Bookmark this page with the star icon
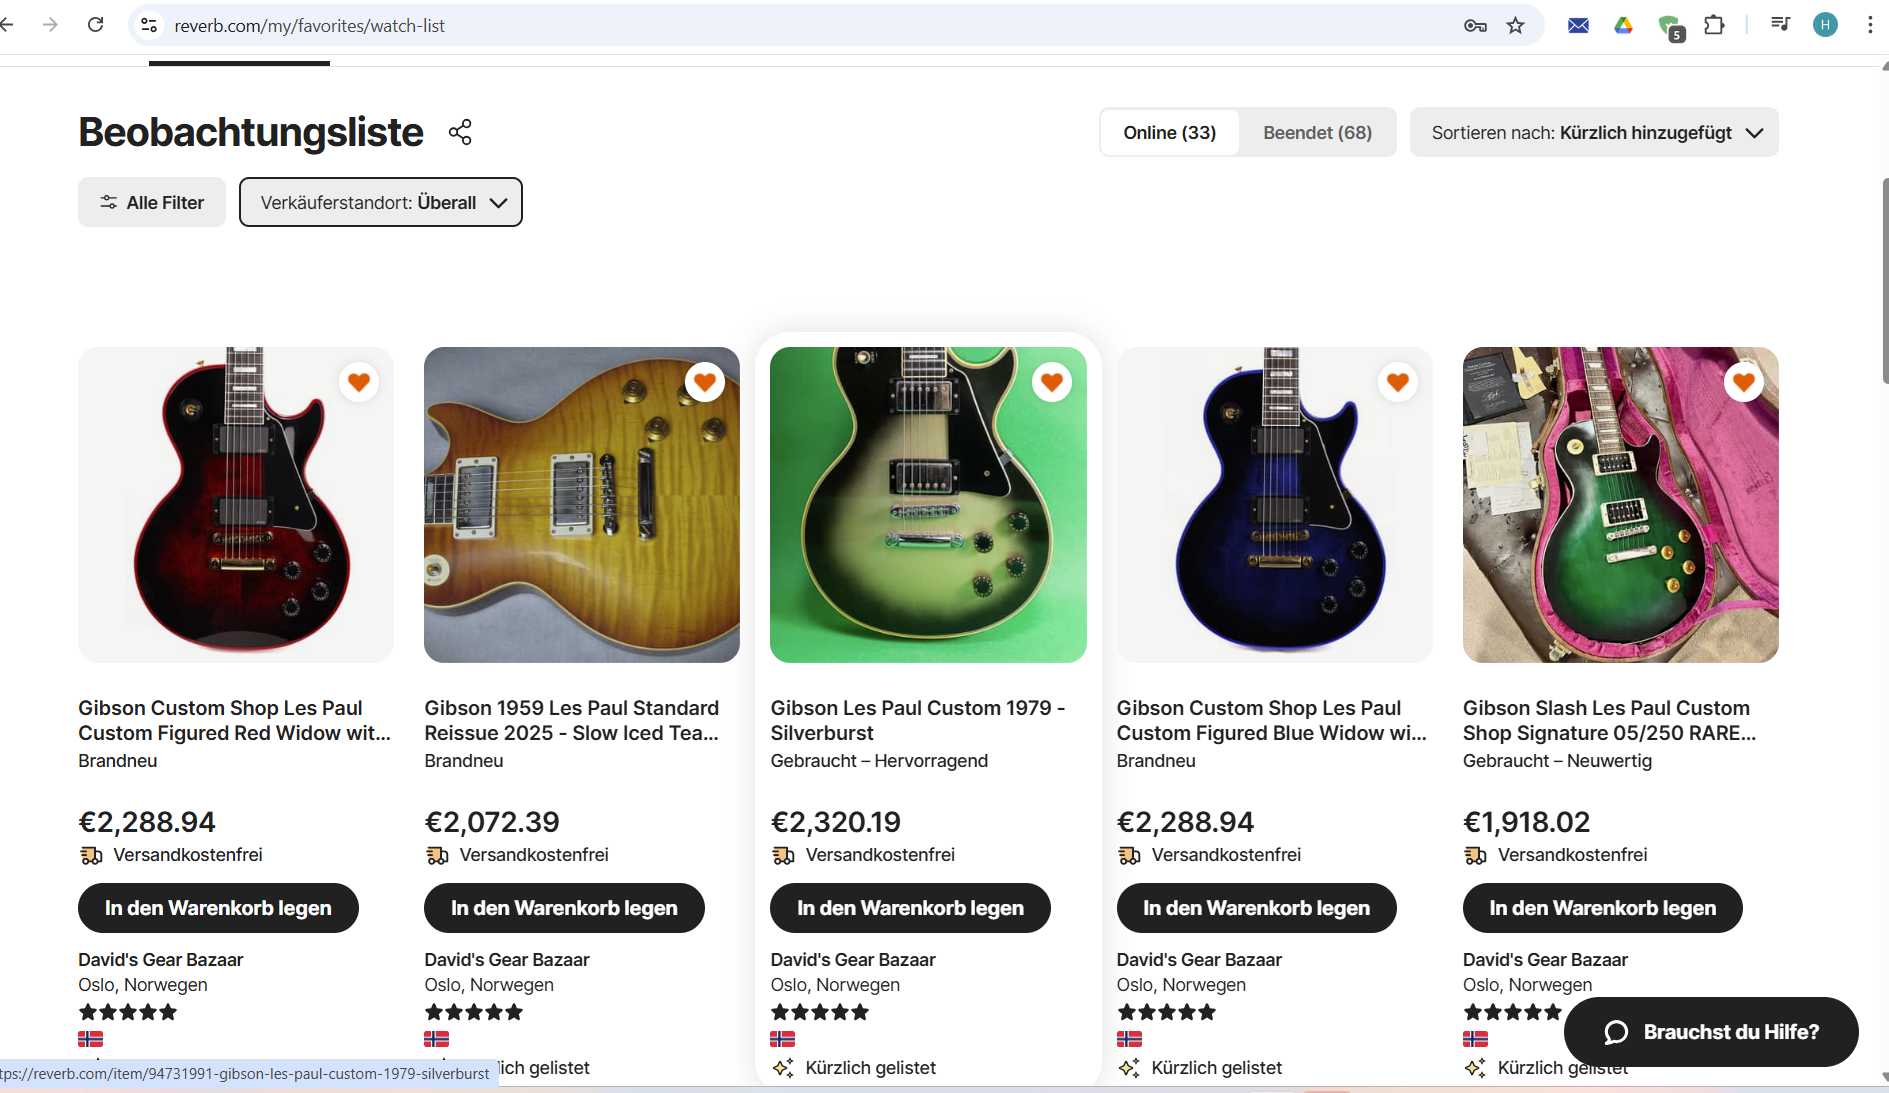Screen dimensions: 1889x1093 (1516, 25)
